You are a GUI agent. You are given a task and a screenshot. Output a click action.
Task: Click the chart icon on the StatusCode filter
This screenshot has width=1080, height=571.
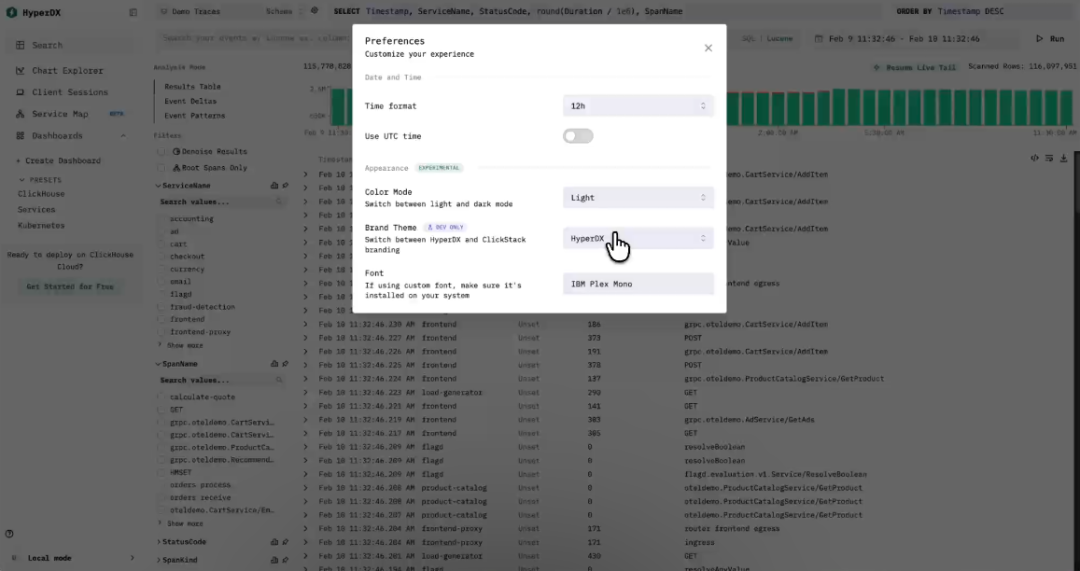click(x=274, y=542)
